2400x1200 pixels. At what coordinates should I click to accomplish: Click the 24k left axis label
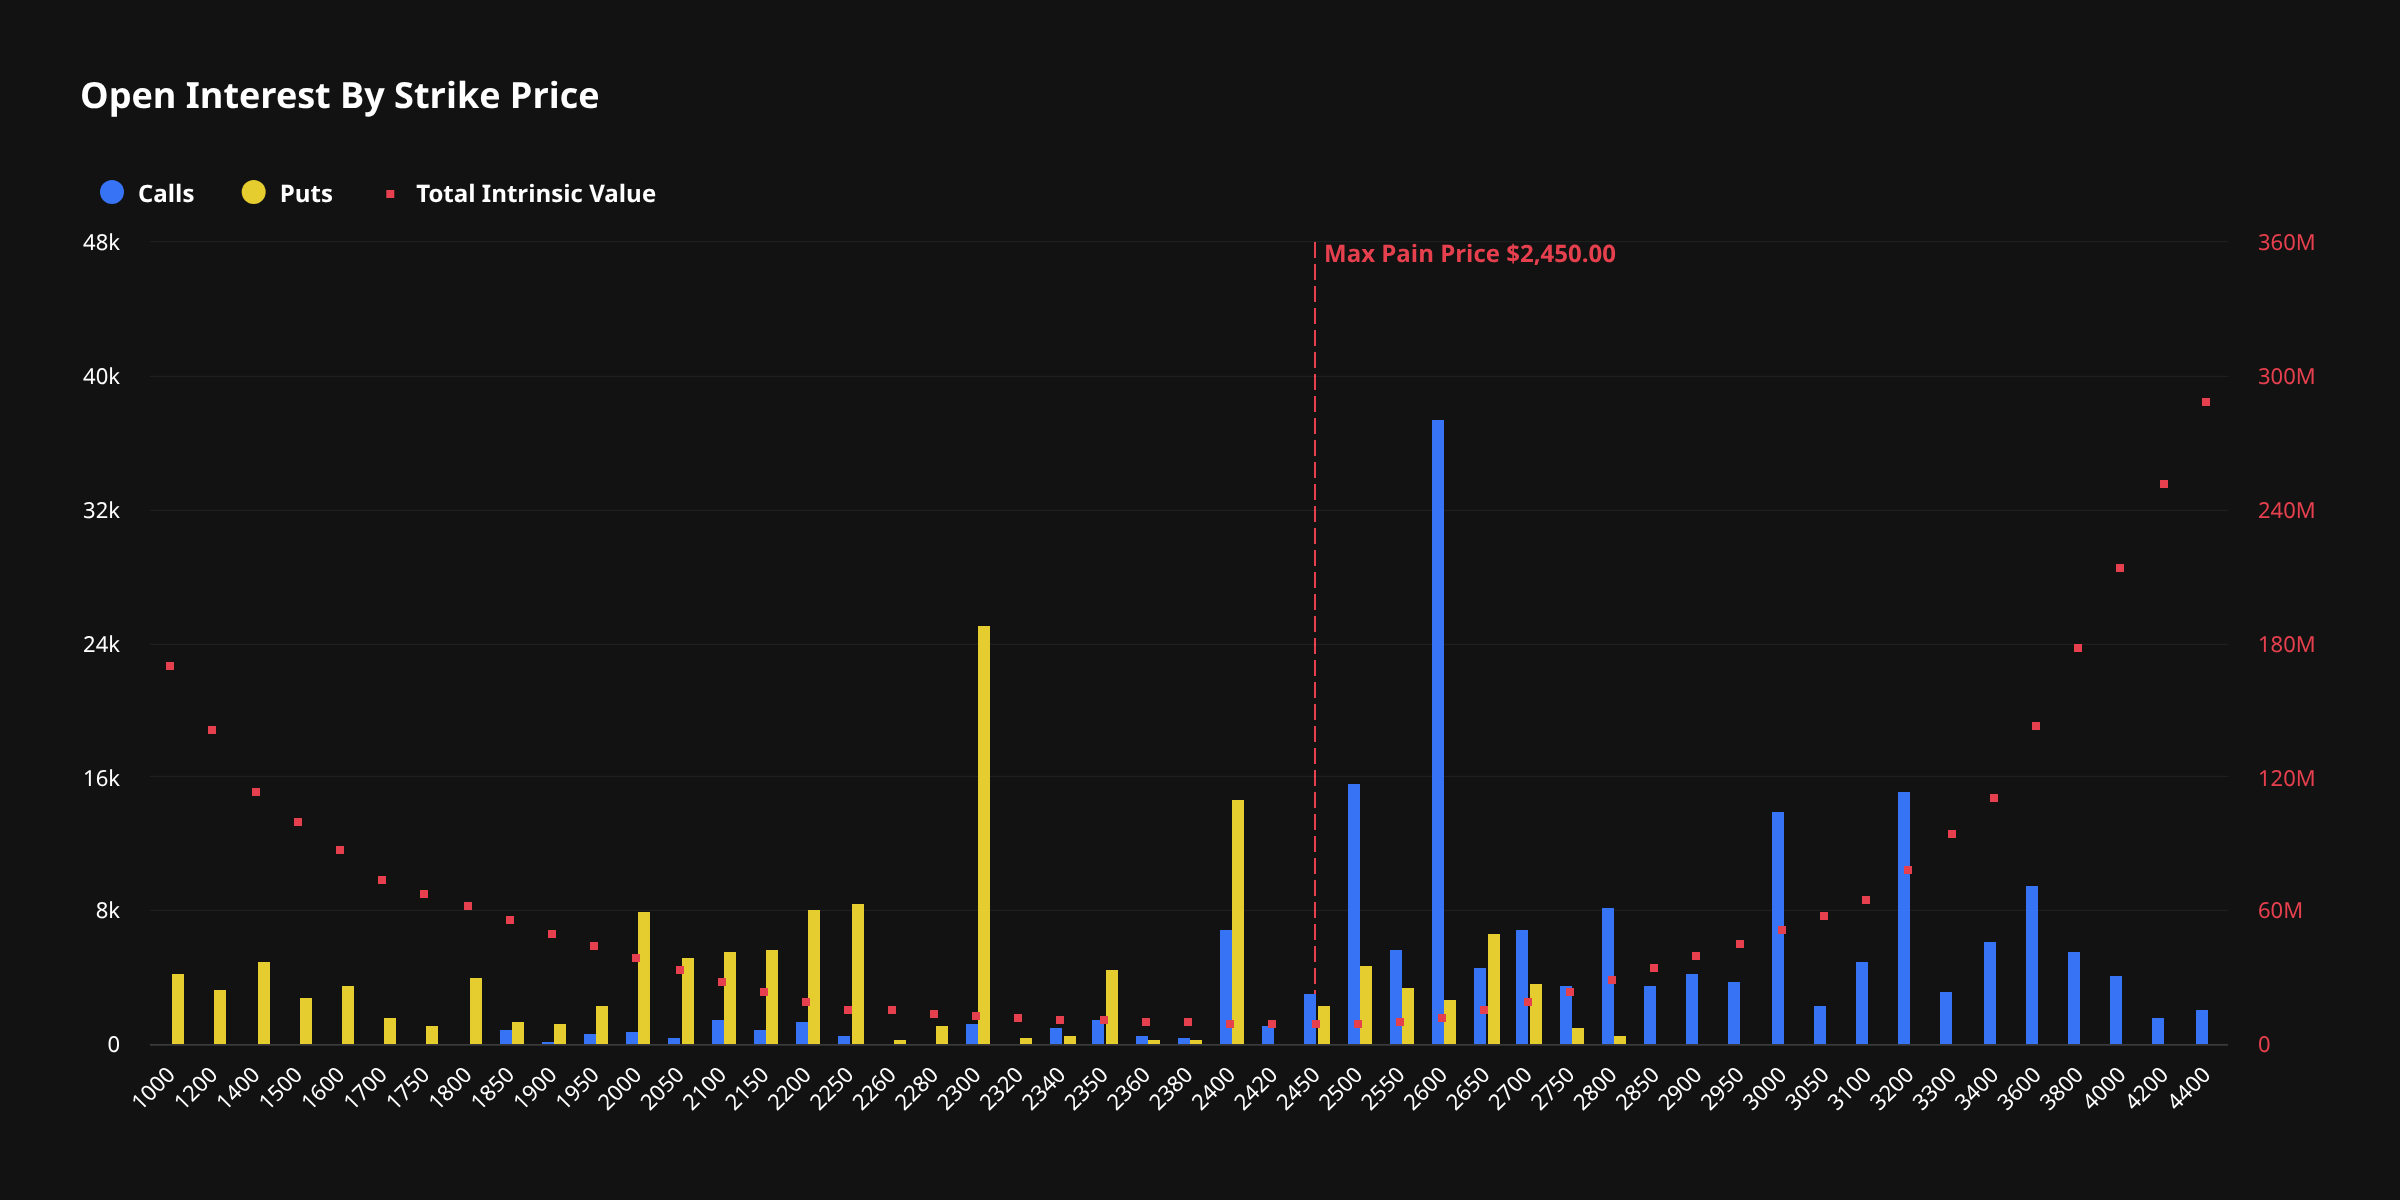coord(101,644)
